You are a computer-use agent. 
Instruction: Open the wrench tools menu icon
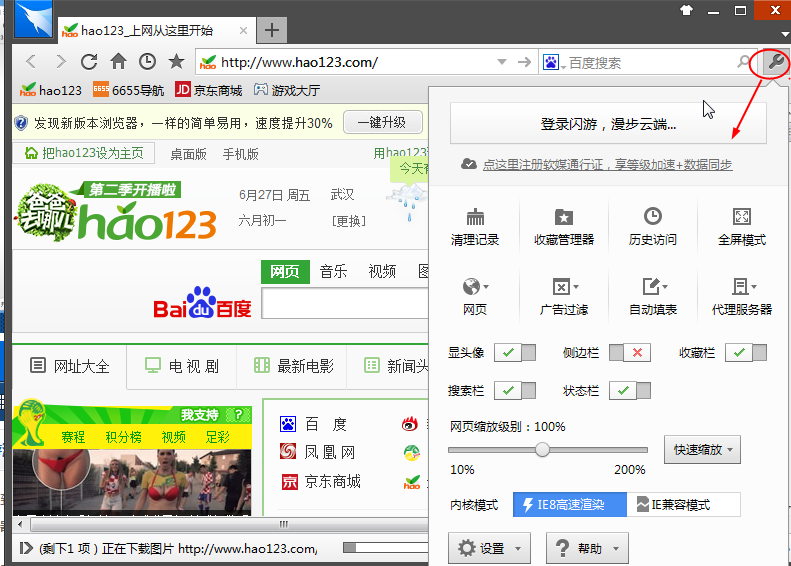pos(775,63)
